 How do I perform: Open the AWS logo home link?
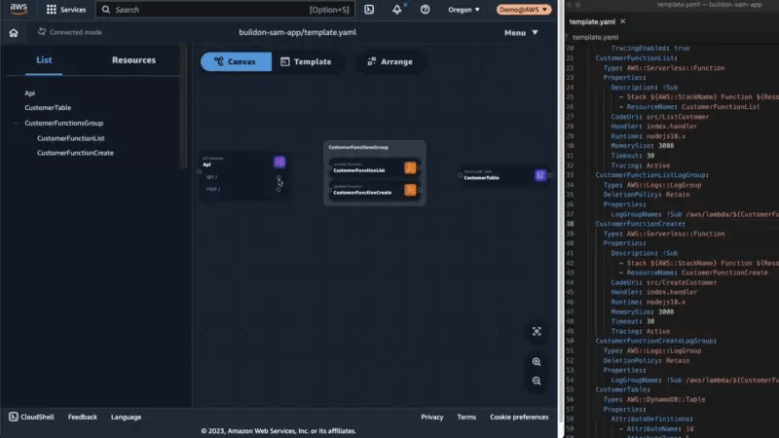coord(18,9)
